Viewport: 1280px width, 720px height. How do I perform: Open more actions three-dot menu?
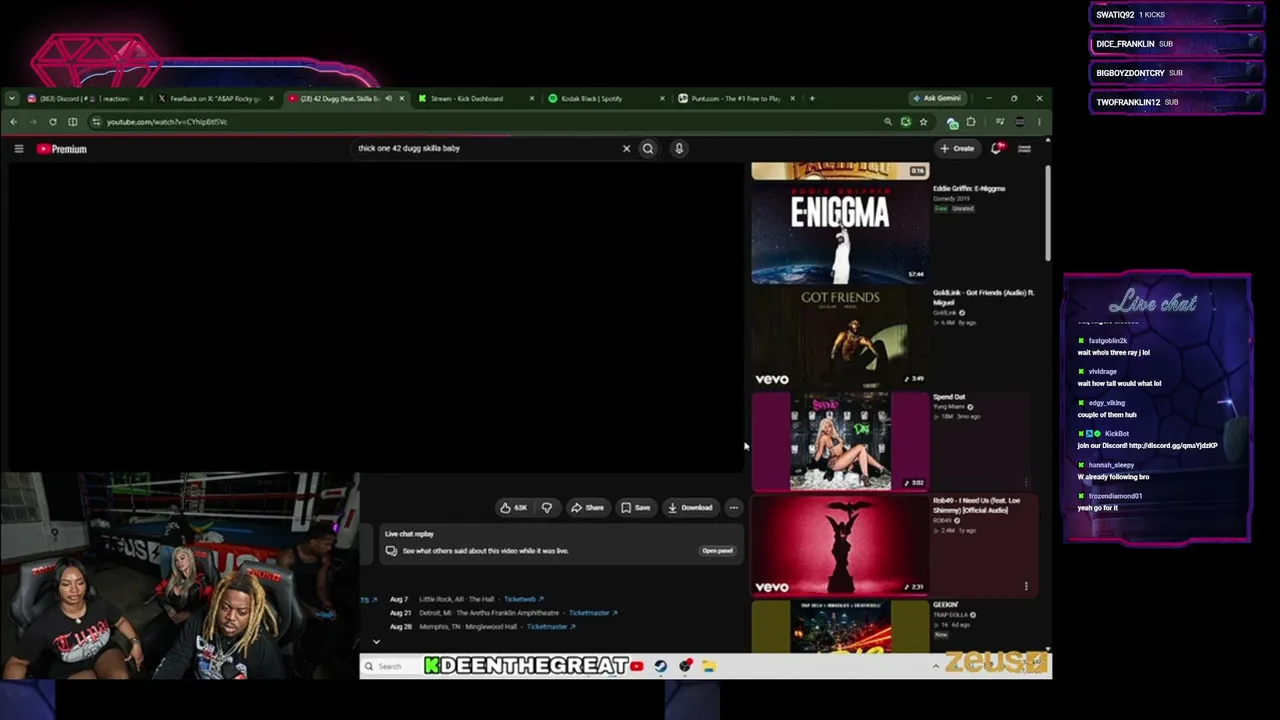734,508
